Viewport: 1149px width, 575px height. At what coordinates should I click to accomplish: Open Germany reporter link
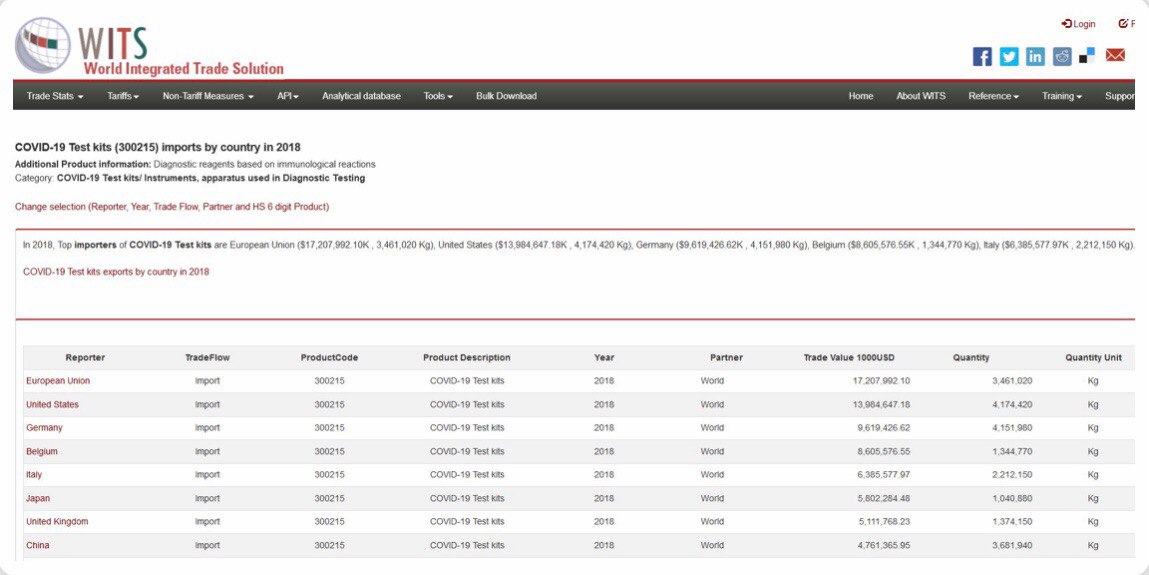[x=44, y=428]
